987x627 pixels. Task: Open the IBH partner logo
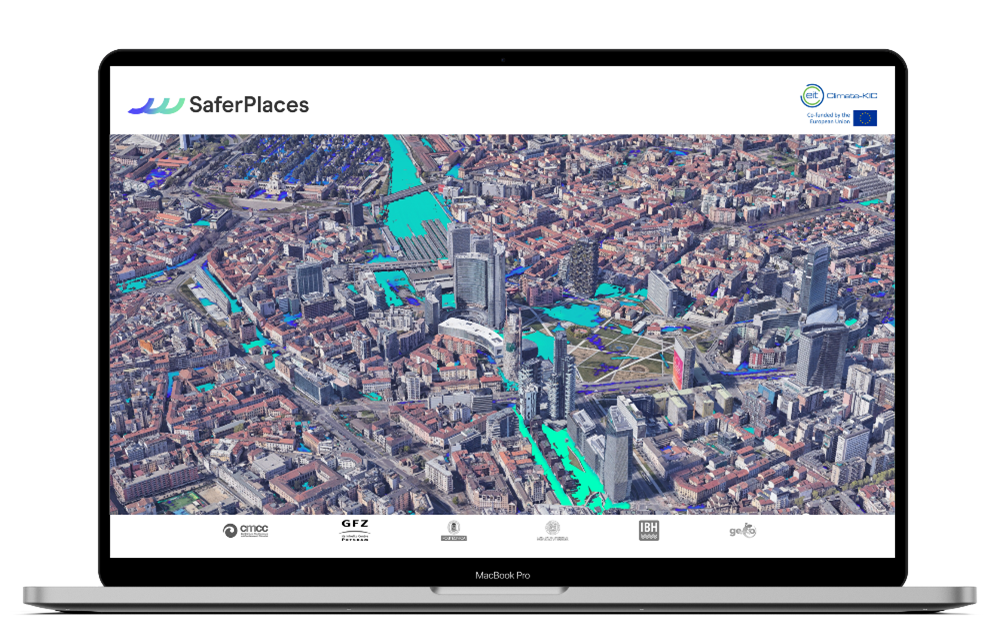[649, 531]
